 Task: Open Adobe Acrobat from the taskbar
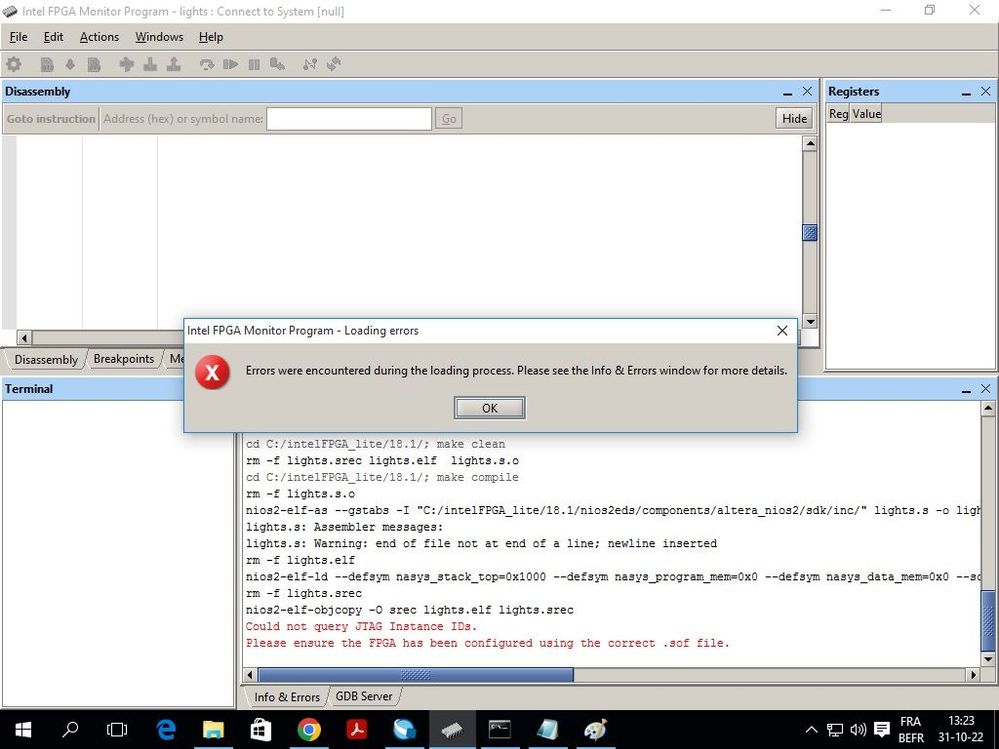click(x=357, y=730)
